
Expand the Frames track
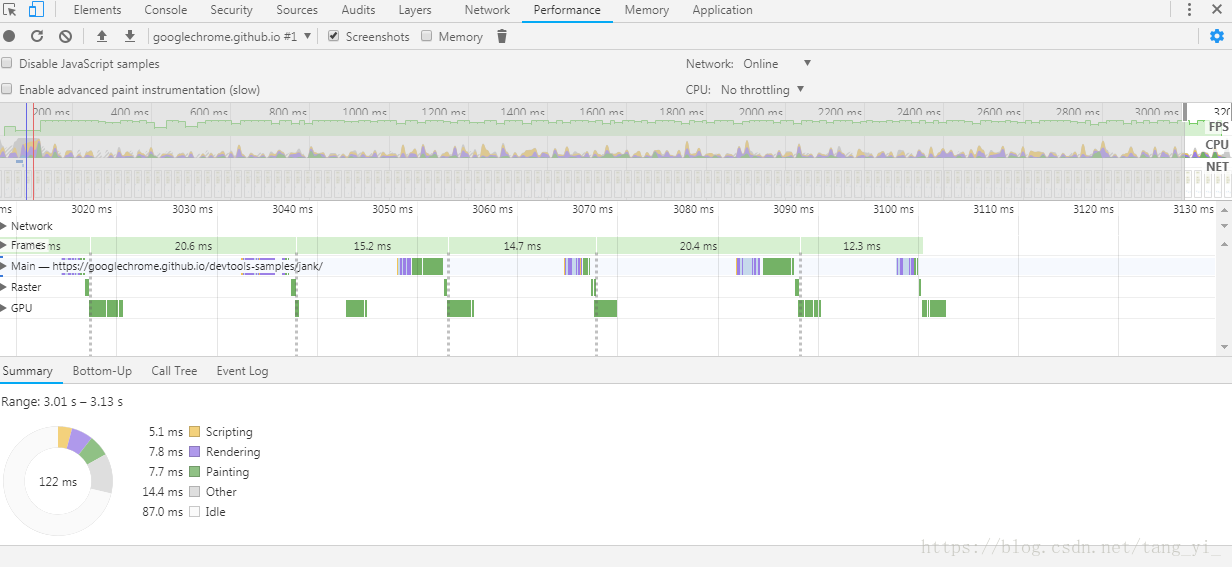[4, 245]
